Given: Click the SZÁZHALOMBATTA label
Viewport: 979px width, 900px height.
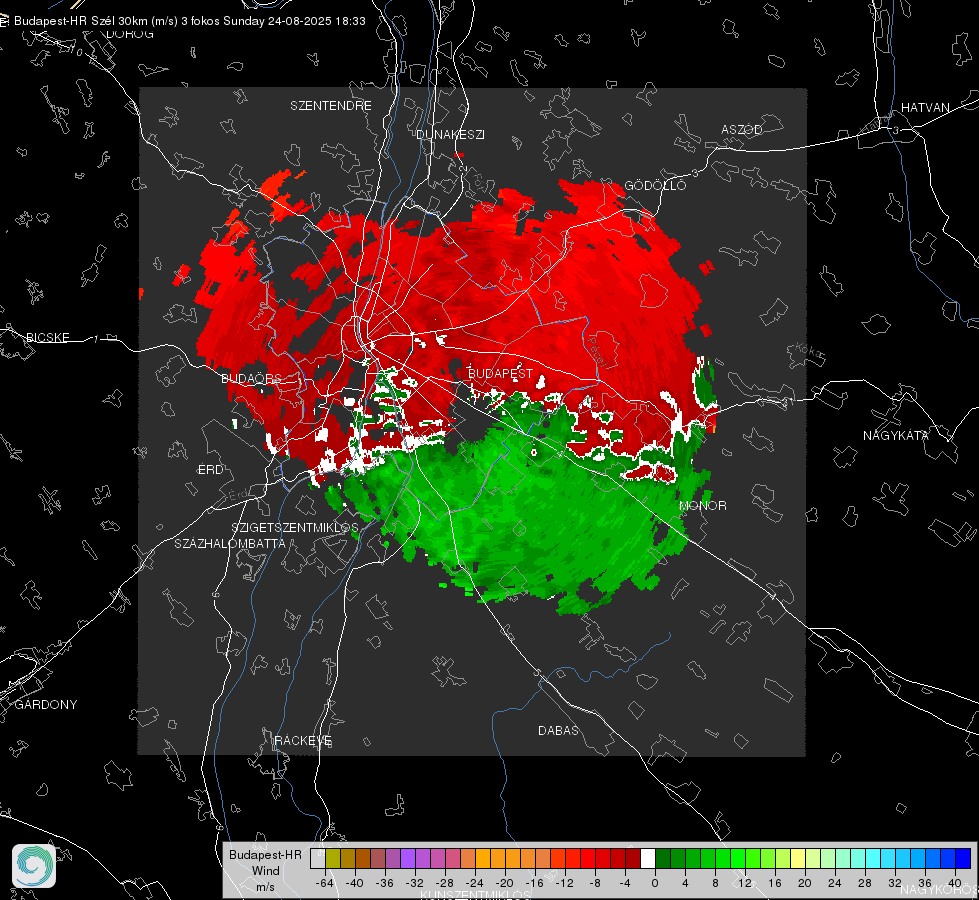Looking at the screenshot, I should point(229,543).
